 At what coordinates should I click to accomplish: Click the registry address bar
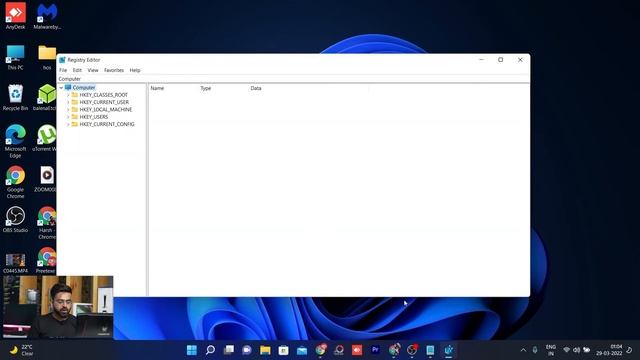tap(293, 79)
